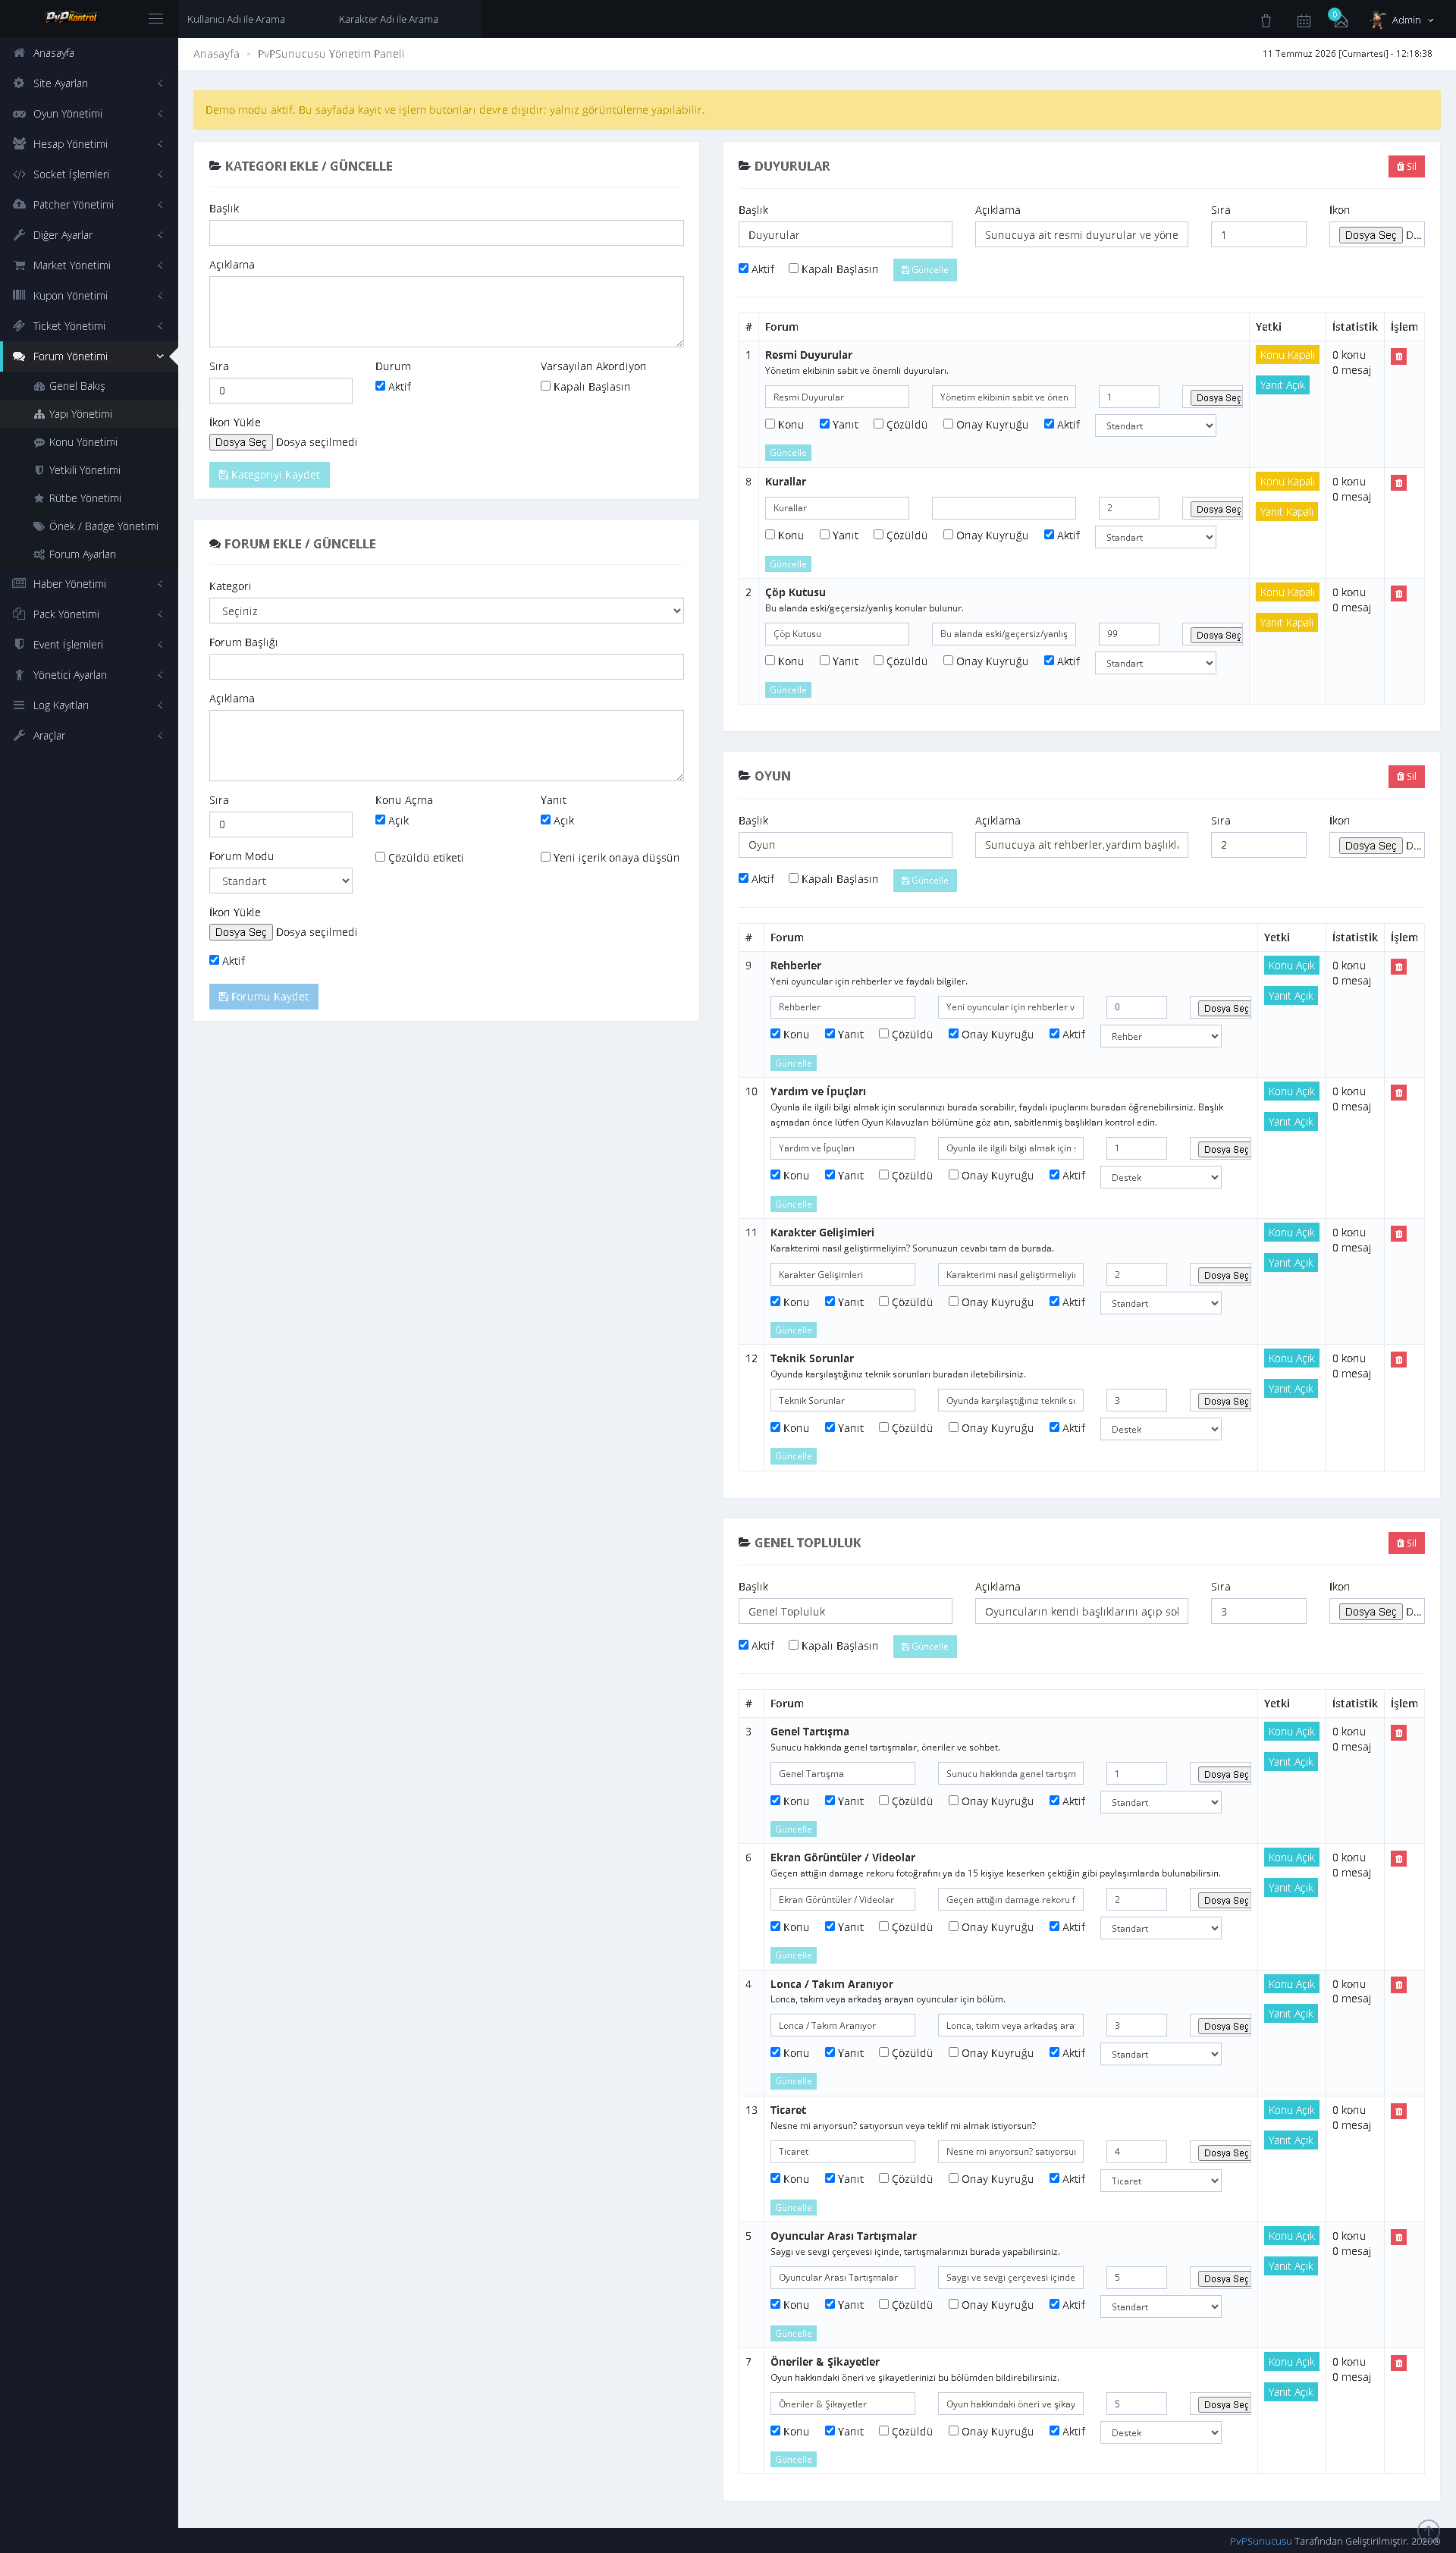Enable Çözüldü etiketi checkbox
Screen dimensions: 1456x2553
coord(380,857)
